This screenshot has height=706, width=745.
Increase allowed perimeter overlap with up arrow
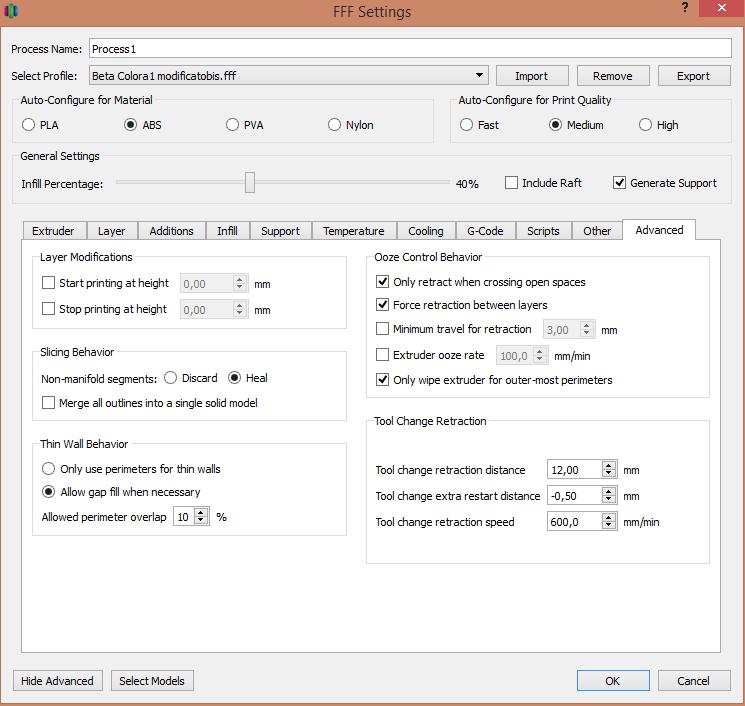click(x=201, y=512)
